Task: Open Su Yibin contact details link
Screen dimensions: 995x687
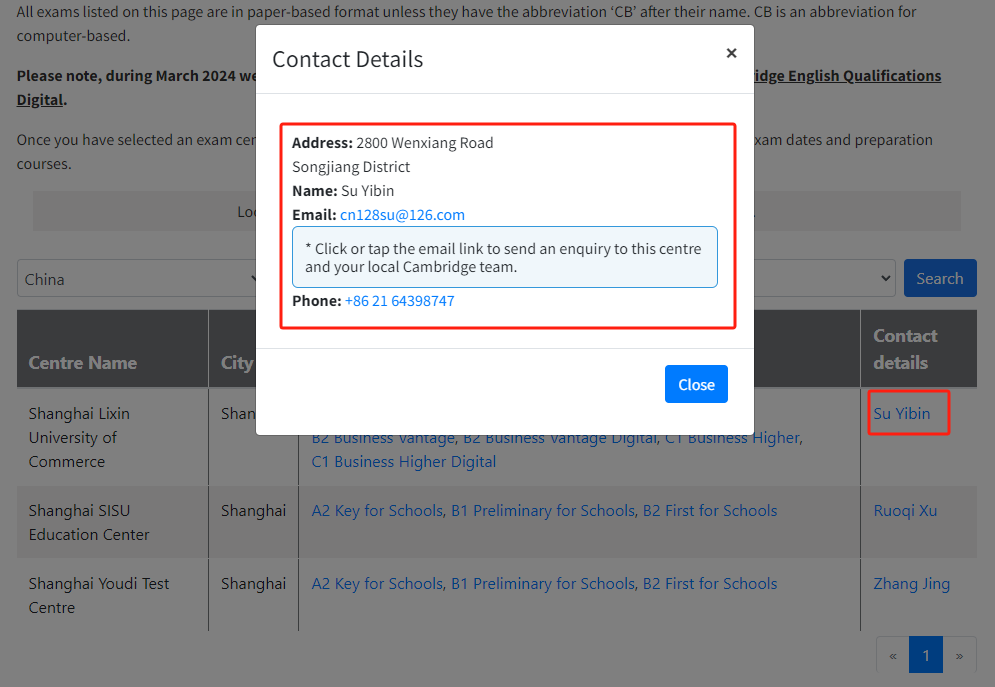Action: [902, 413]
